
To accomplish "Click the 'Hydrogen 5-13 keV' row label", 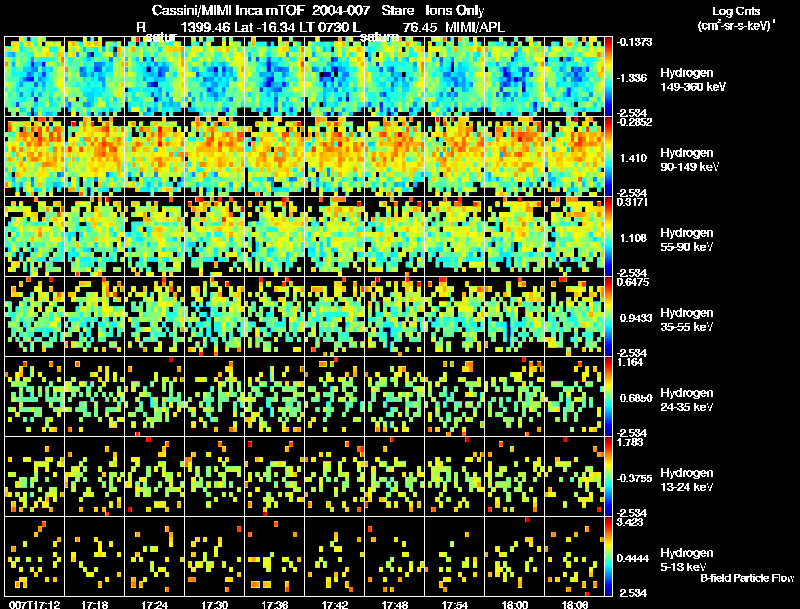I will click(x=687, y=560).
